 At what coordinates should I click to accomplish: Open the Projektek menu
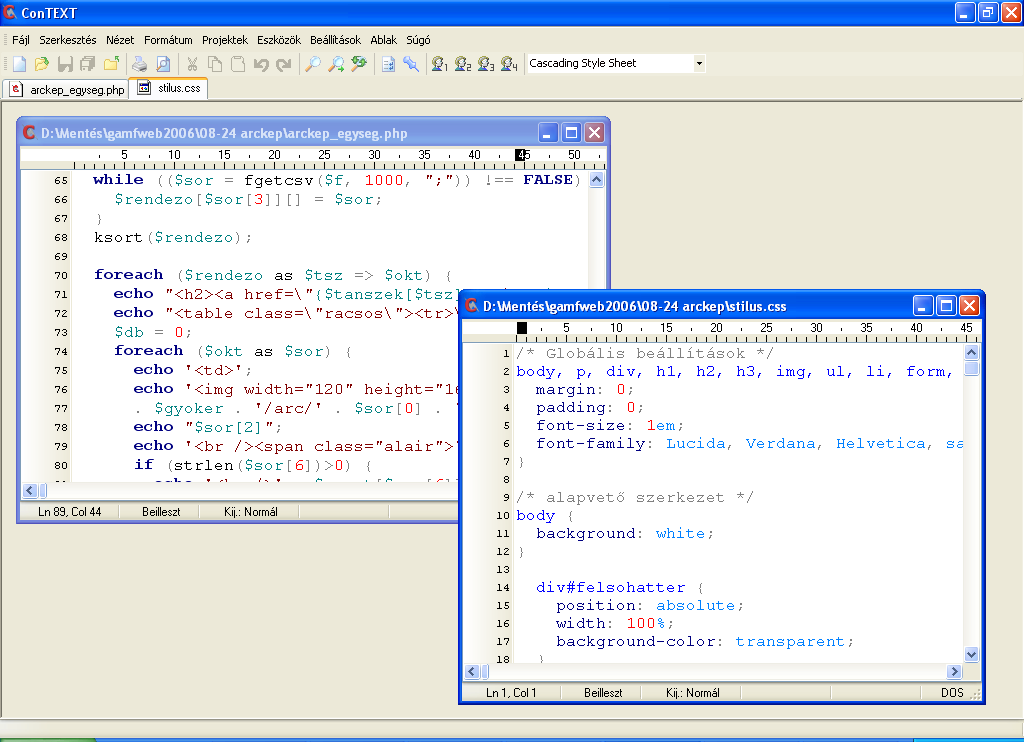225,40
